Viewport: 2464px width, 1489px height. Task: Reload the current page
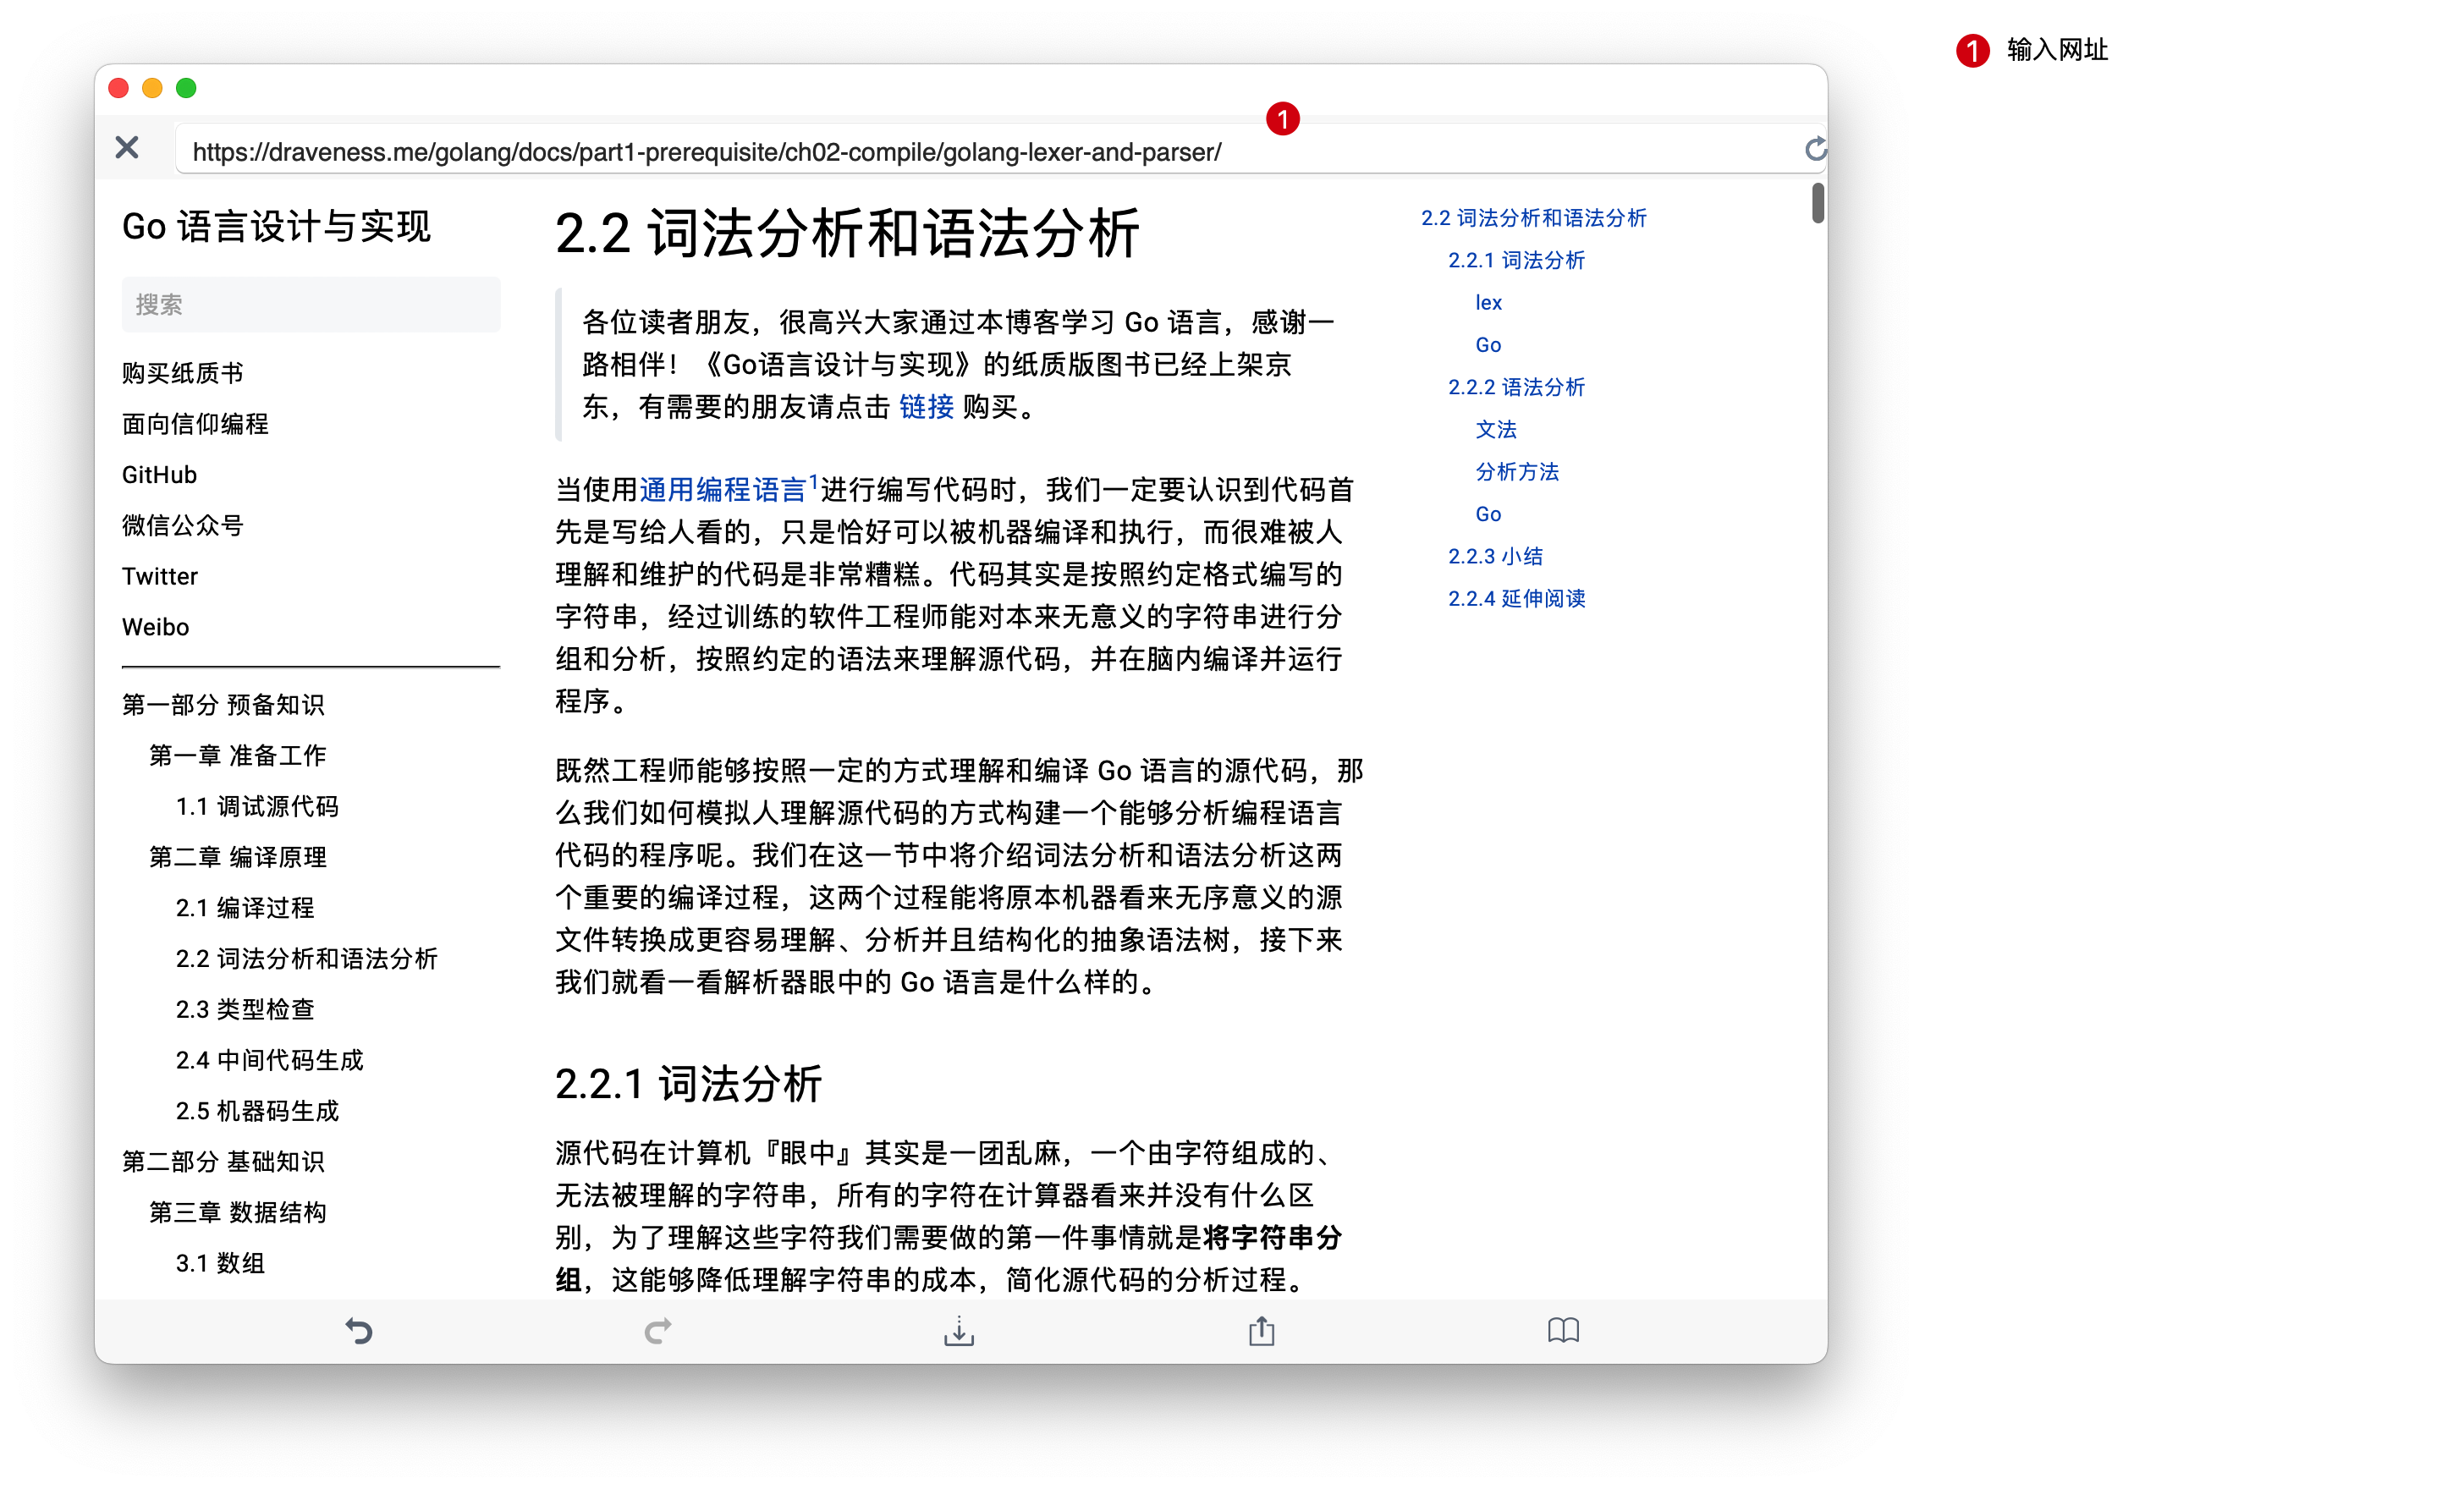(1816, 148)
